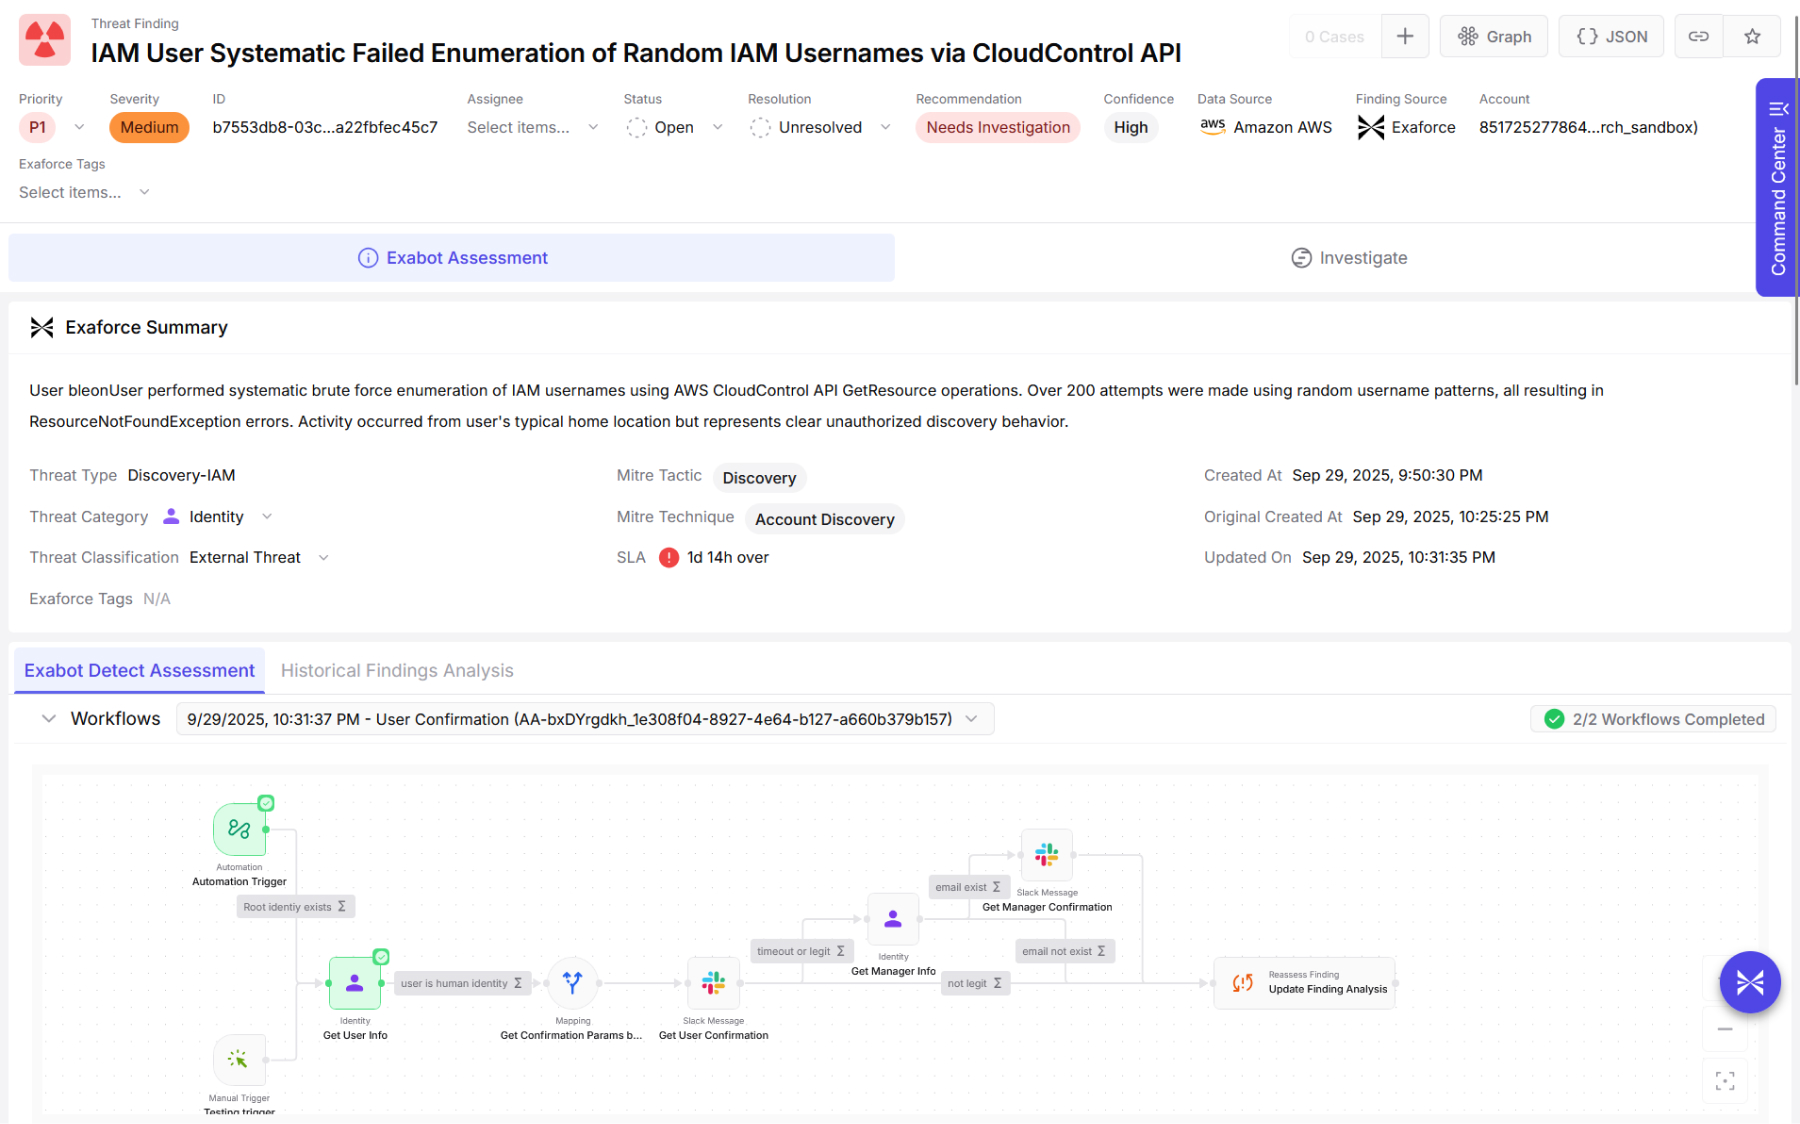Open the Threat Category Identity dropdown
The height and width of the screenshot is (1124, 1800).
[217, 517]
